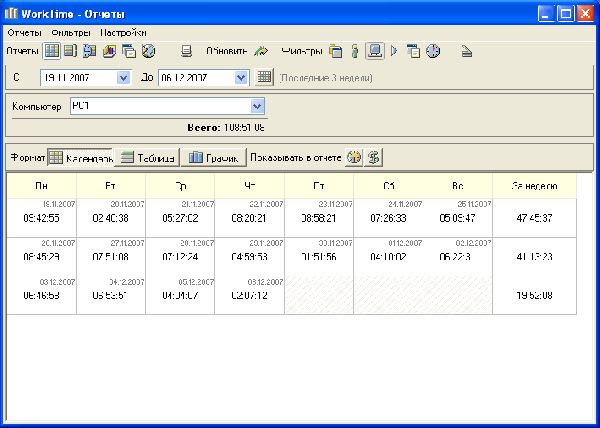Click the clock filter icon
The height and width of the screenshot is (428, 600).
click(433, 50)
